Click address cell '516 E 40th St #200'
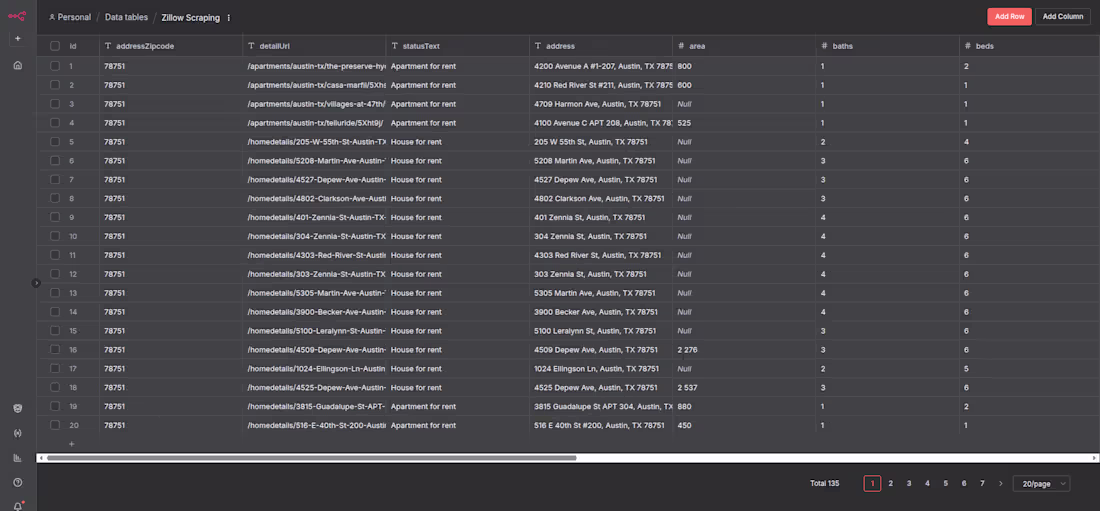Screen dimensions: 1100x511 [x=601, y=425]
